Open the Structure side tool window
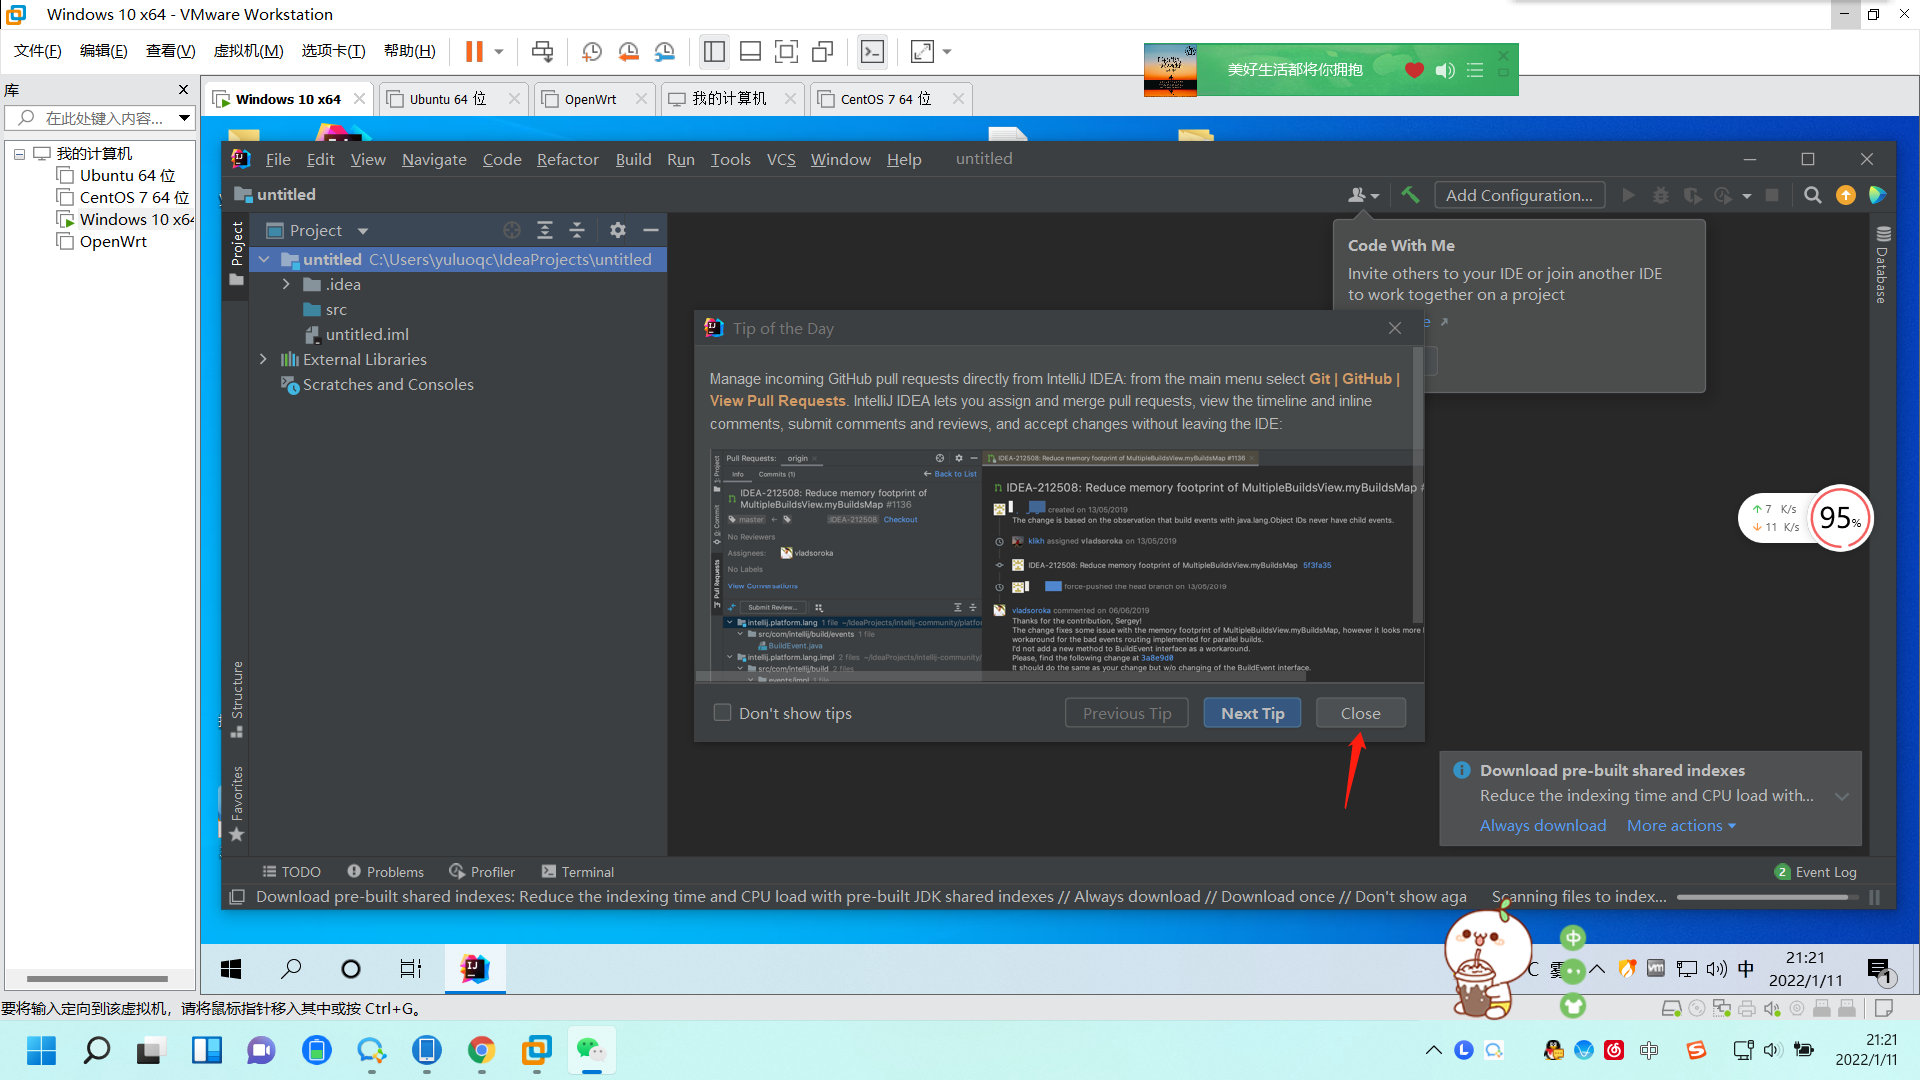Viewport: 1920px width, 1080px height. point(237,698)
